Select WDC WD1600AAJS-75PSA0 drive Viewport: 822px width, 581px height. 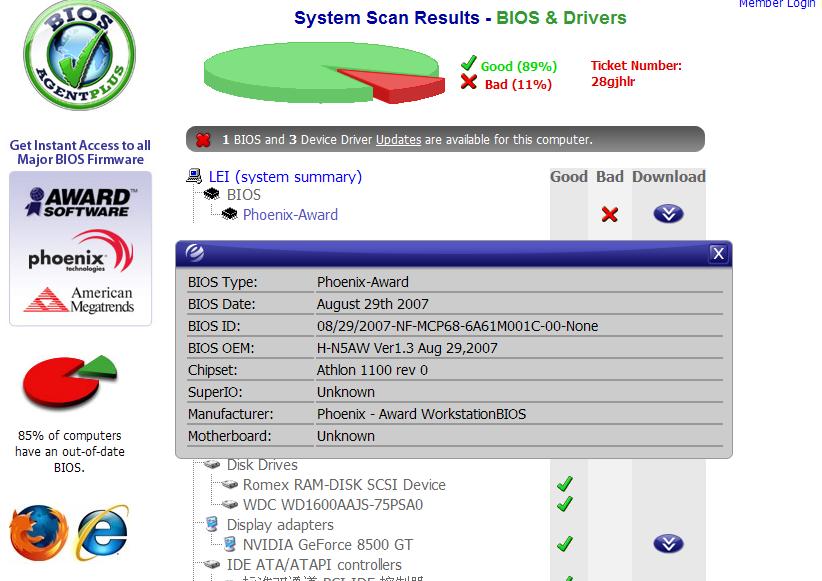click(333, 504)
